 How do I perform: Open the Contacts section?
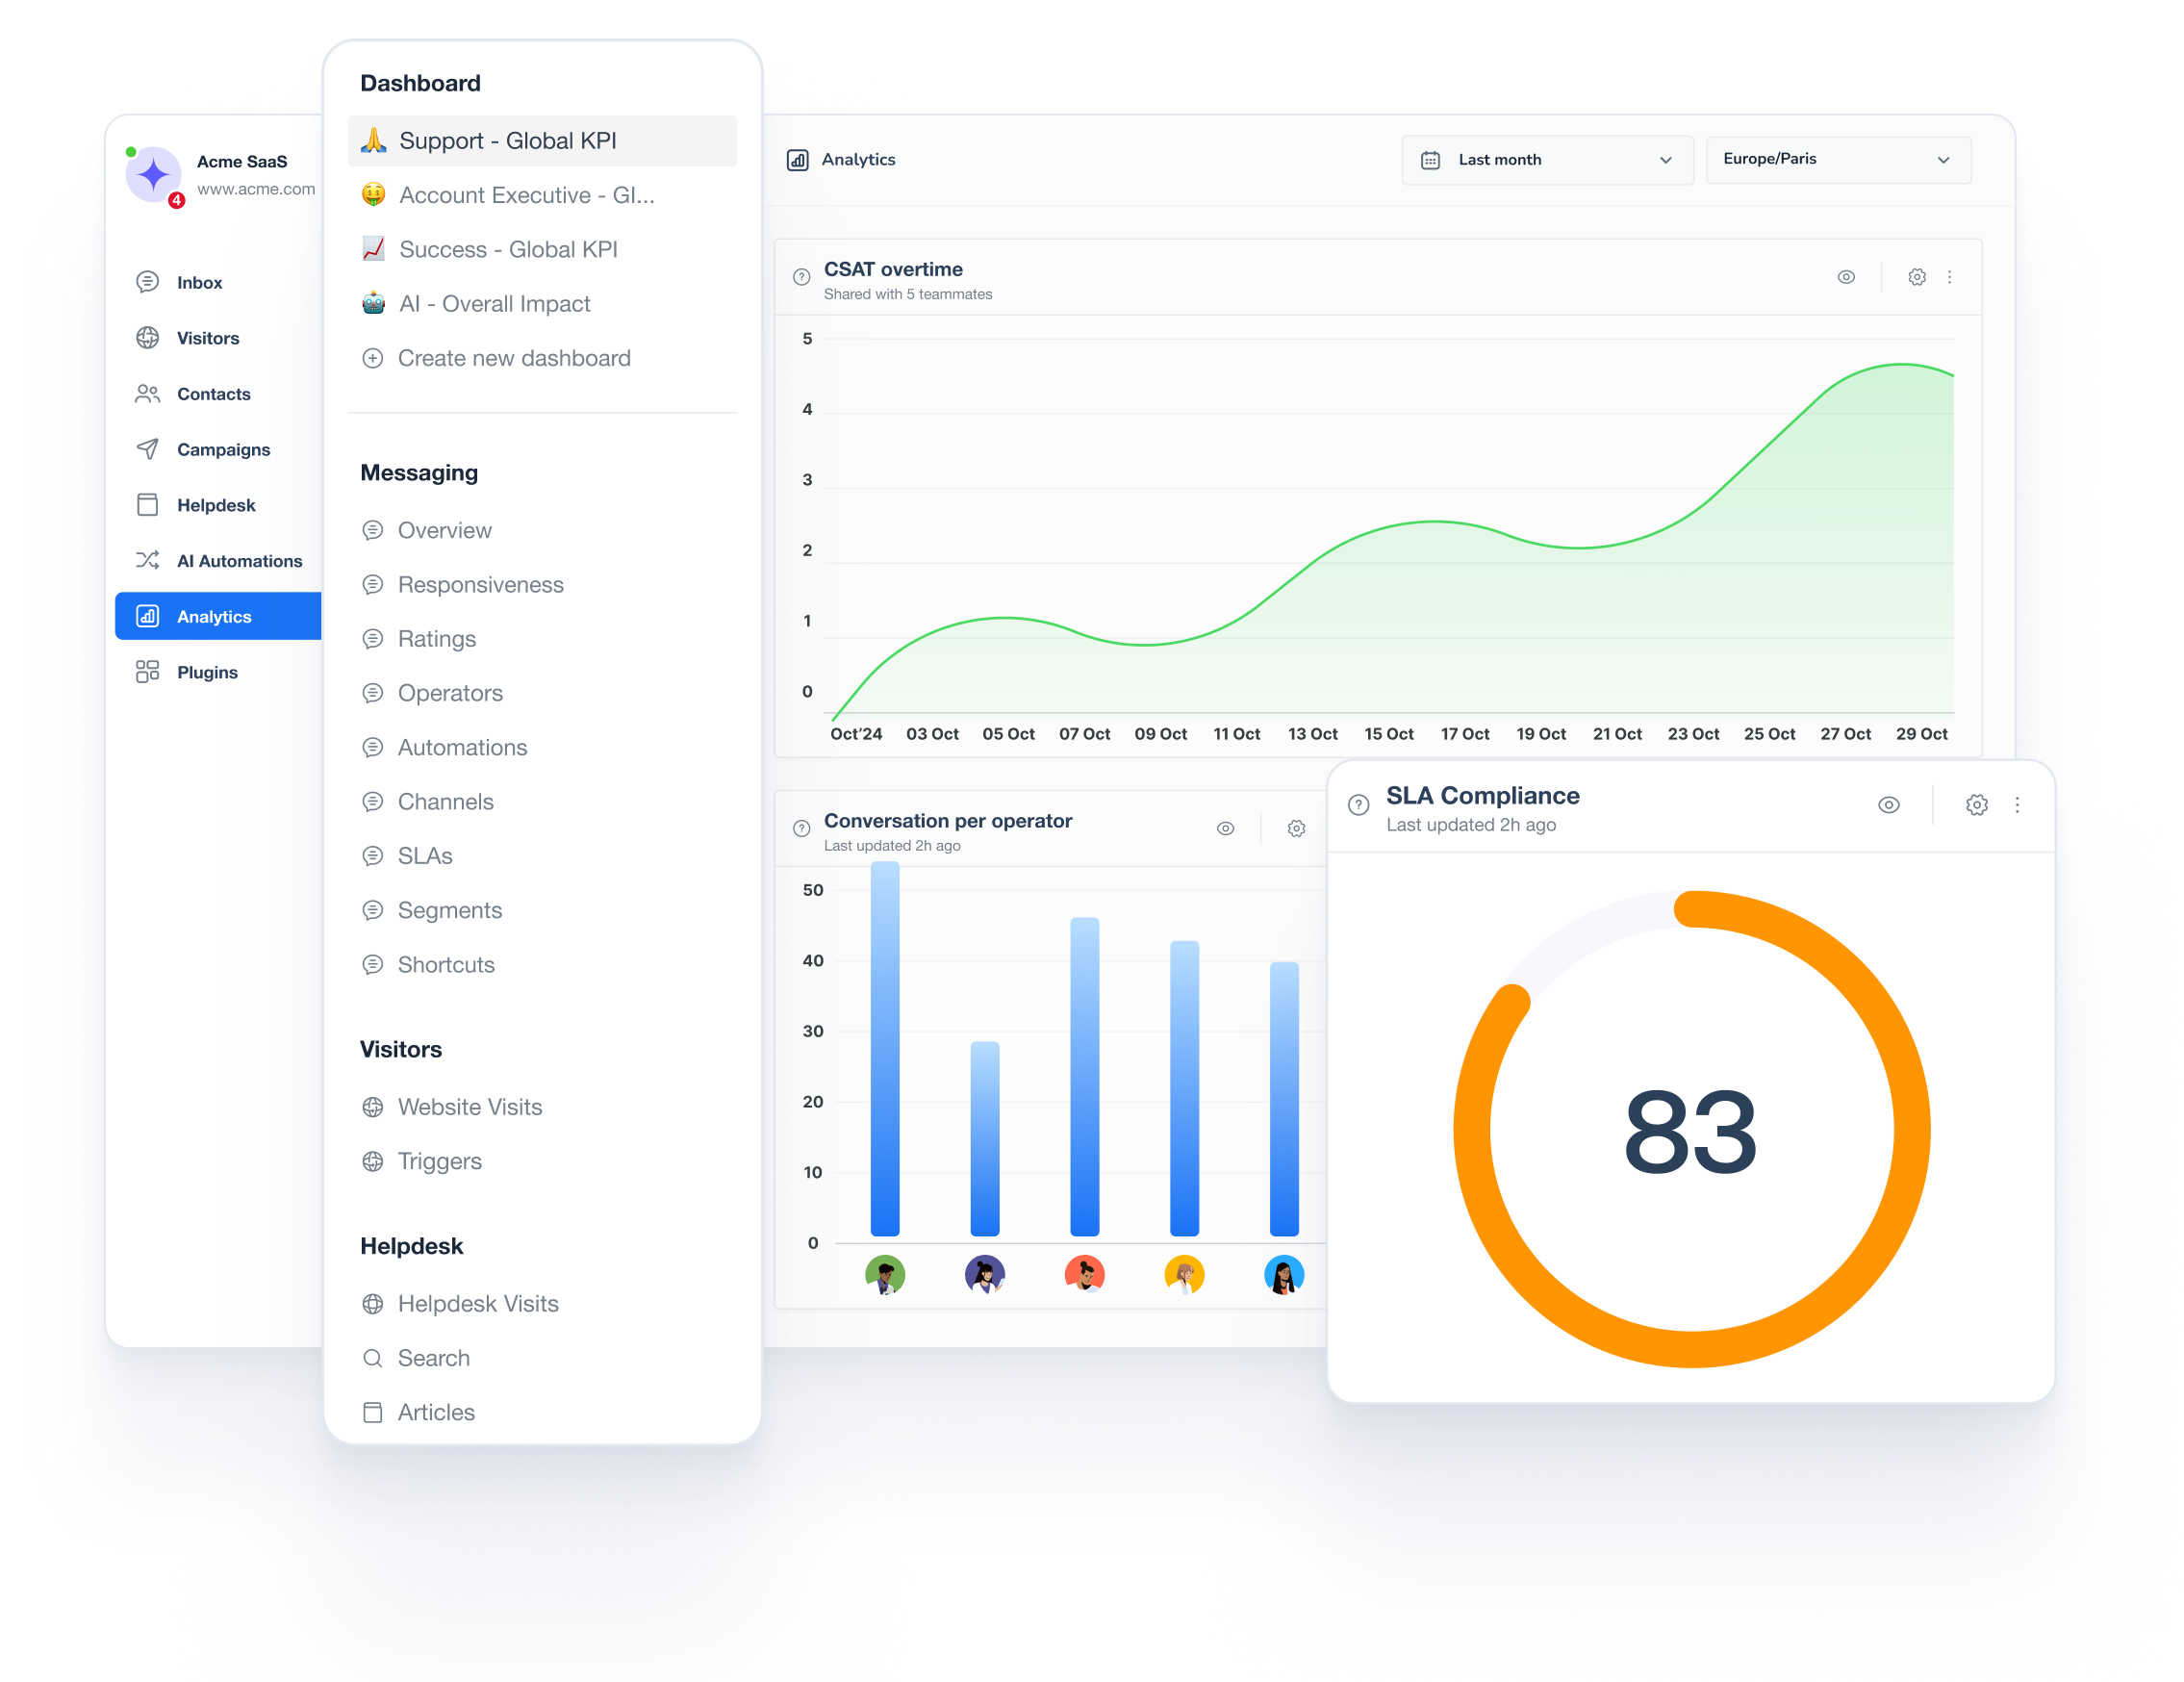tap(213, 393)
